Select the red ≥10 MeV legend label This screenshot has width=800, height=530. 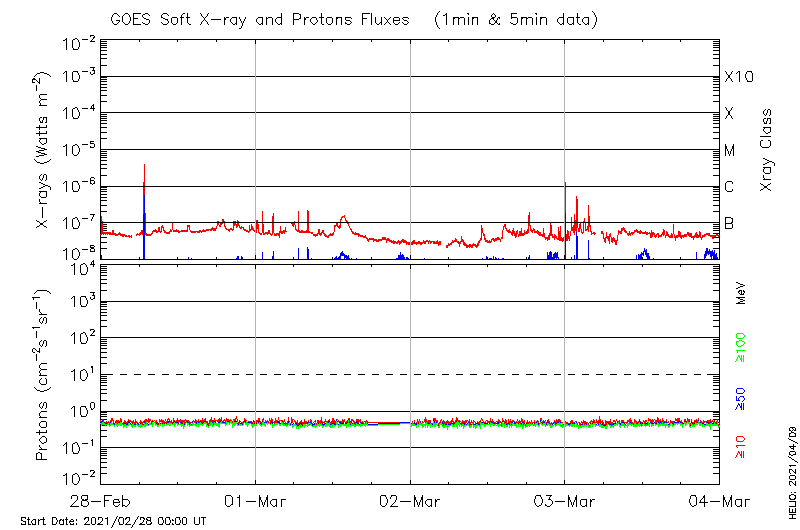(x=741, y=445)
